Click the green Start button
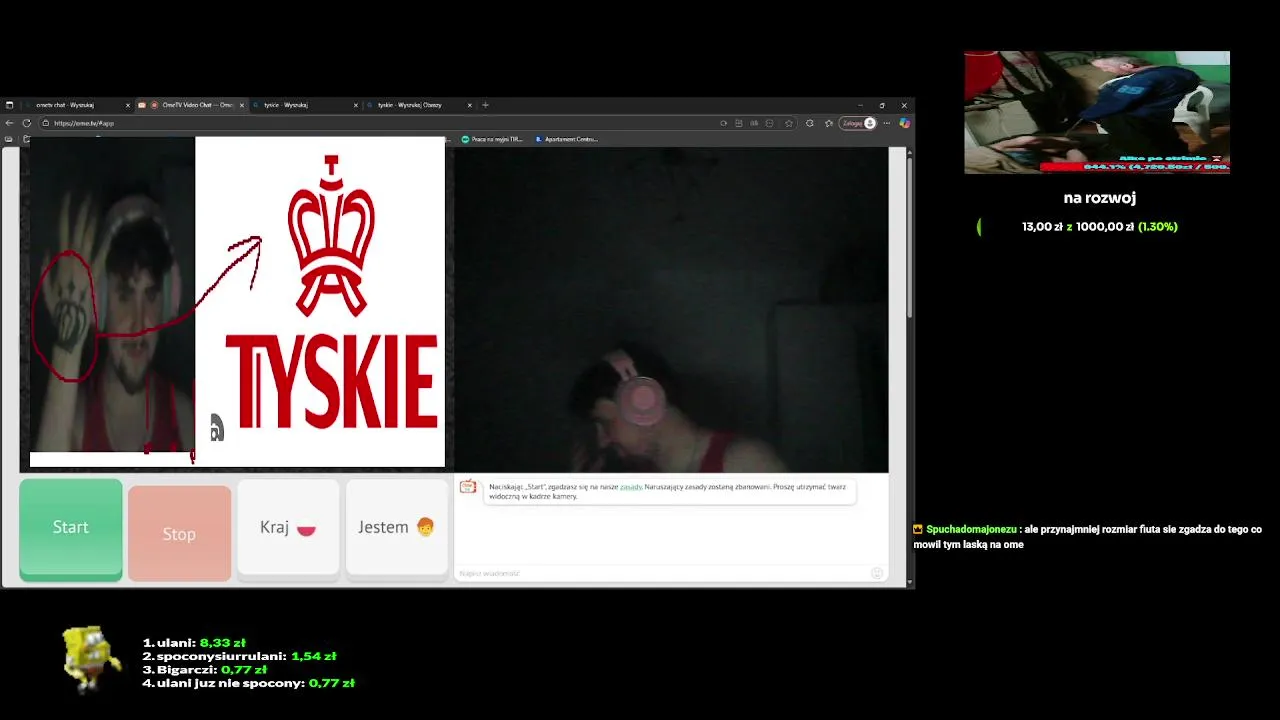This screenshot has width=1280, height=720. 71,529
